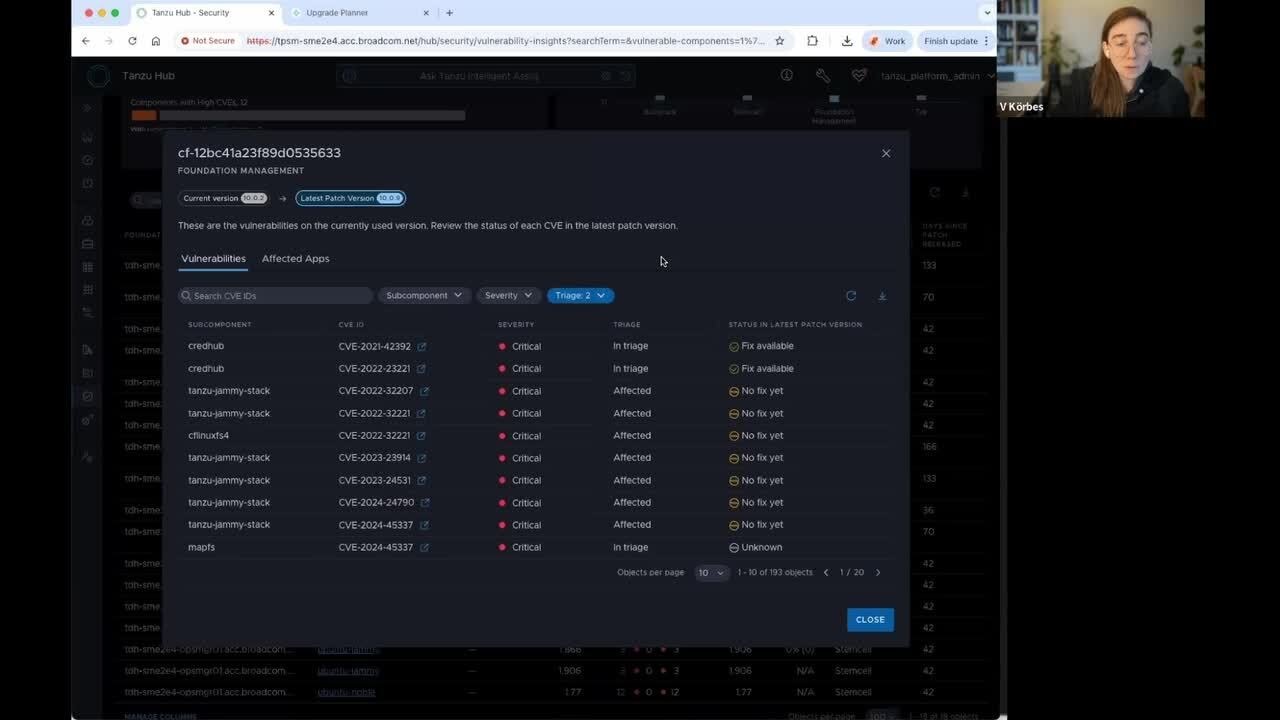Open external link icon for CVE-2023-23914

(x=421, y=458)
